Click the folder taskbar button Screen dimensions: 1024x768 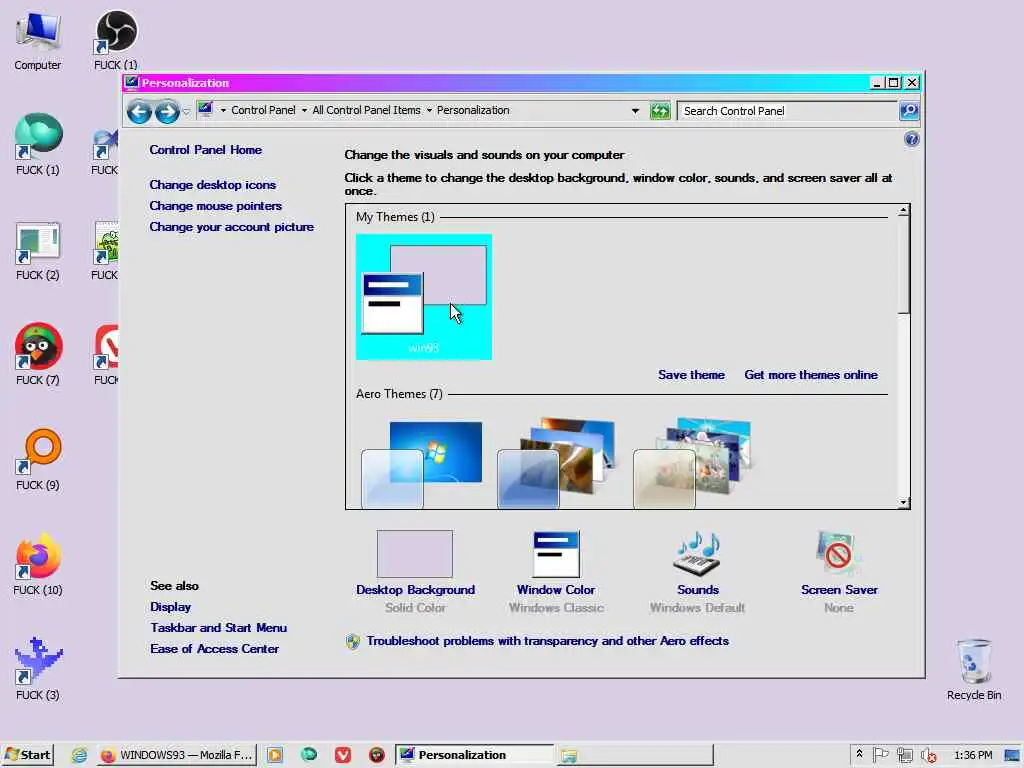pos(635,755)
